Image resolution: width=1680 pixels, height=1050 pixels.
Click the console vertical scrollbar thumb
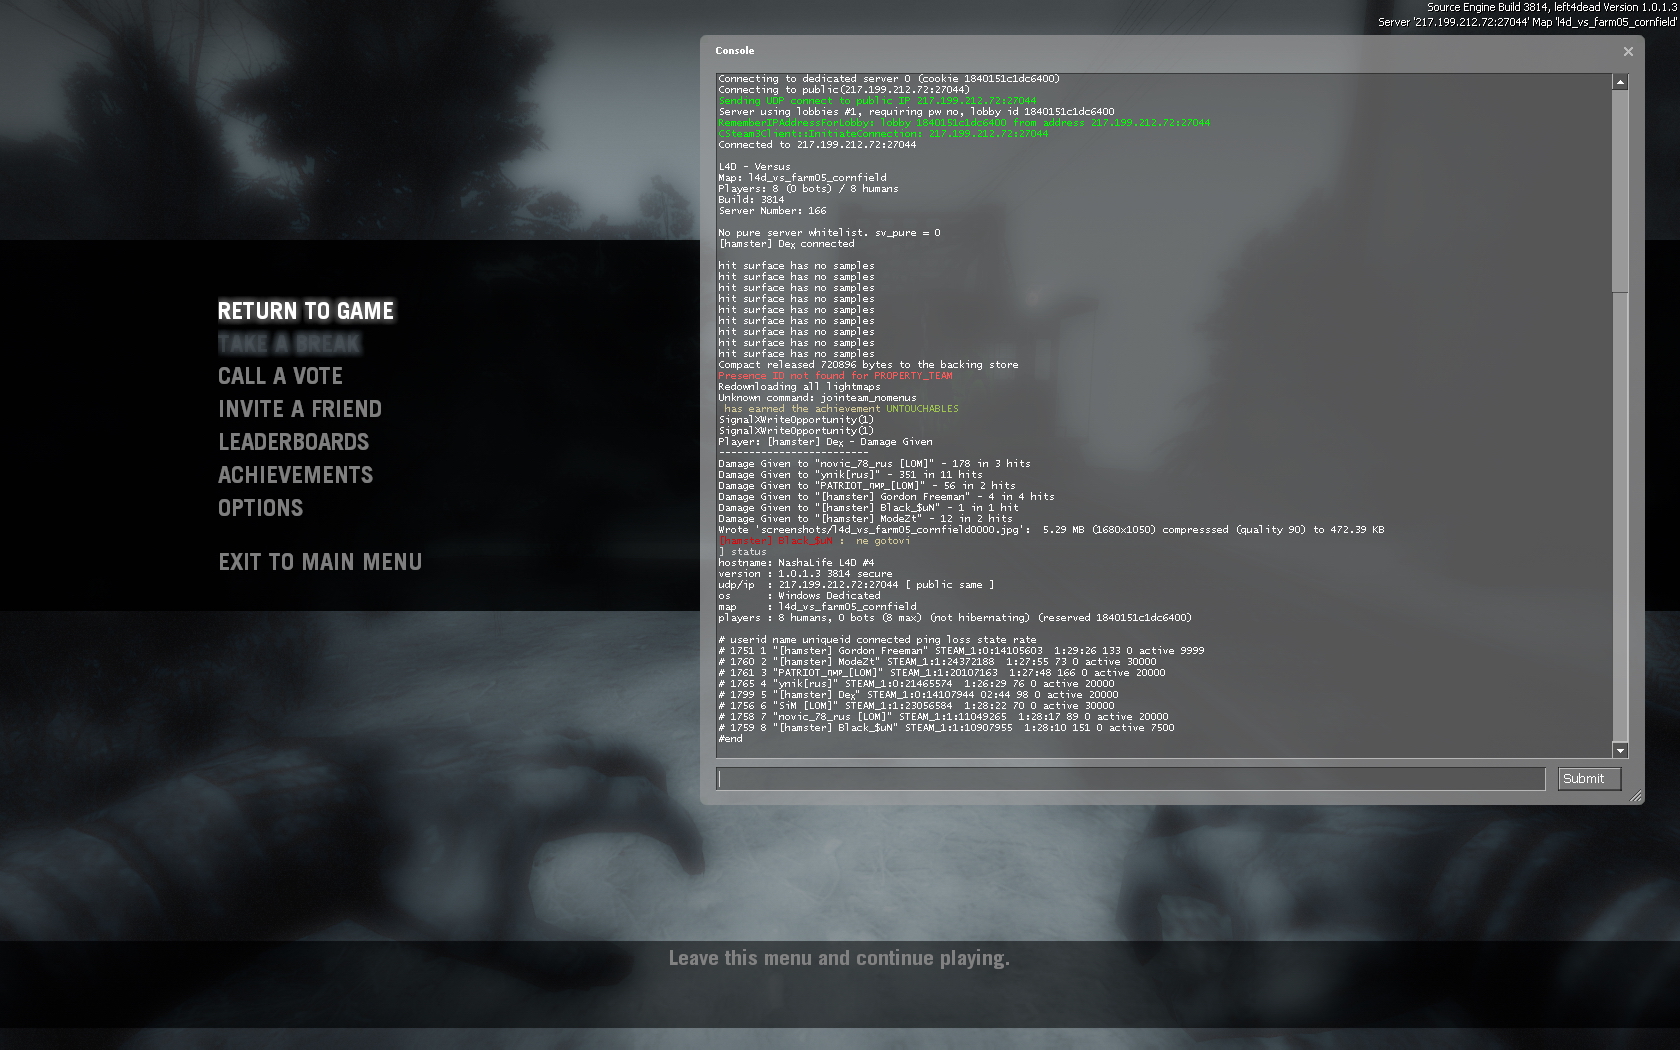coord(1620,191)
